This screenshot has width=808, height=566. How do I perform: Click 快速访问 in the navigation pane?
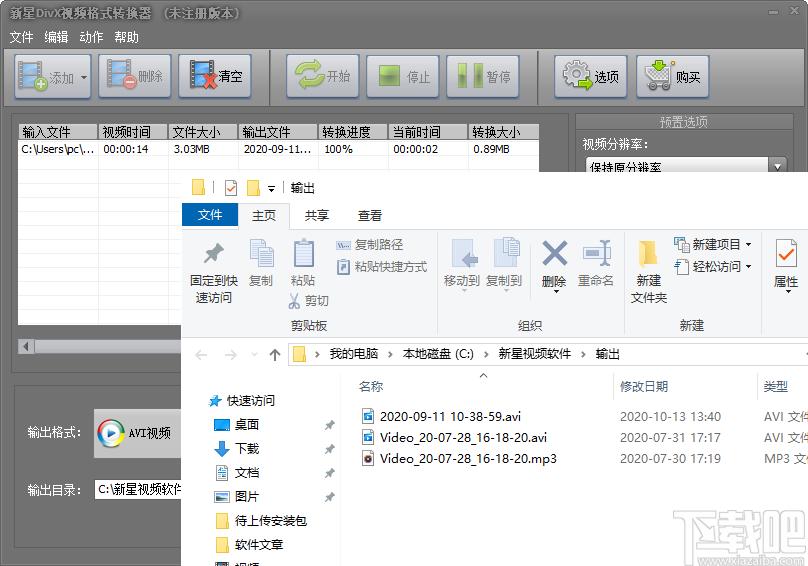click(242, 401)
